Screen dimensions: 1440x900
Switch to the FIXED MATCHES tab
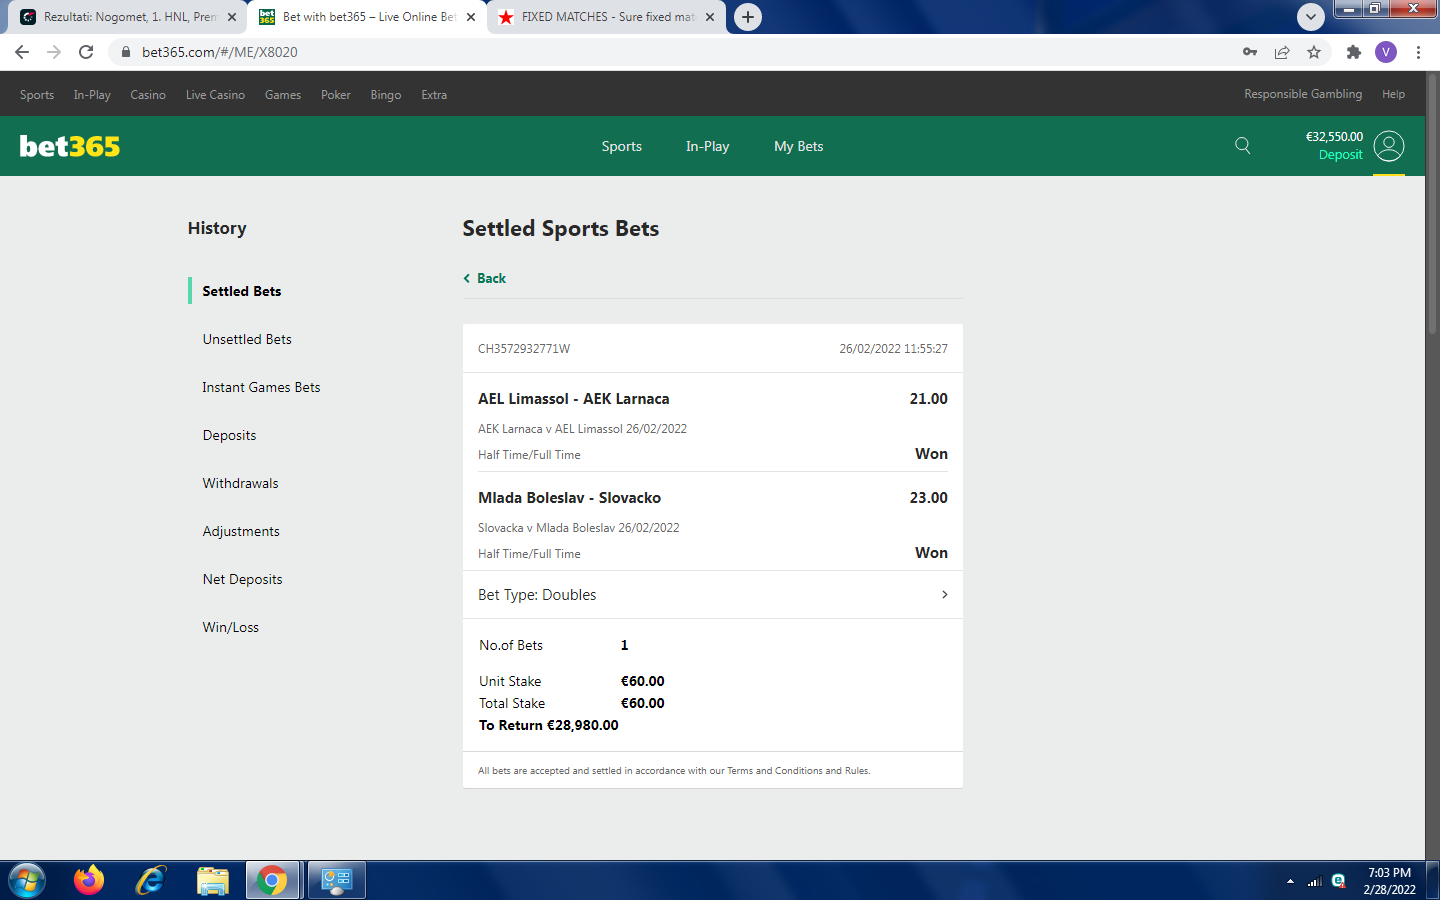click(606, 17)
